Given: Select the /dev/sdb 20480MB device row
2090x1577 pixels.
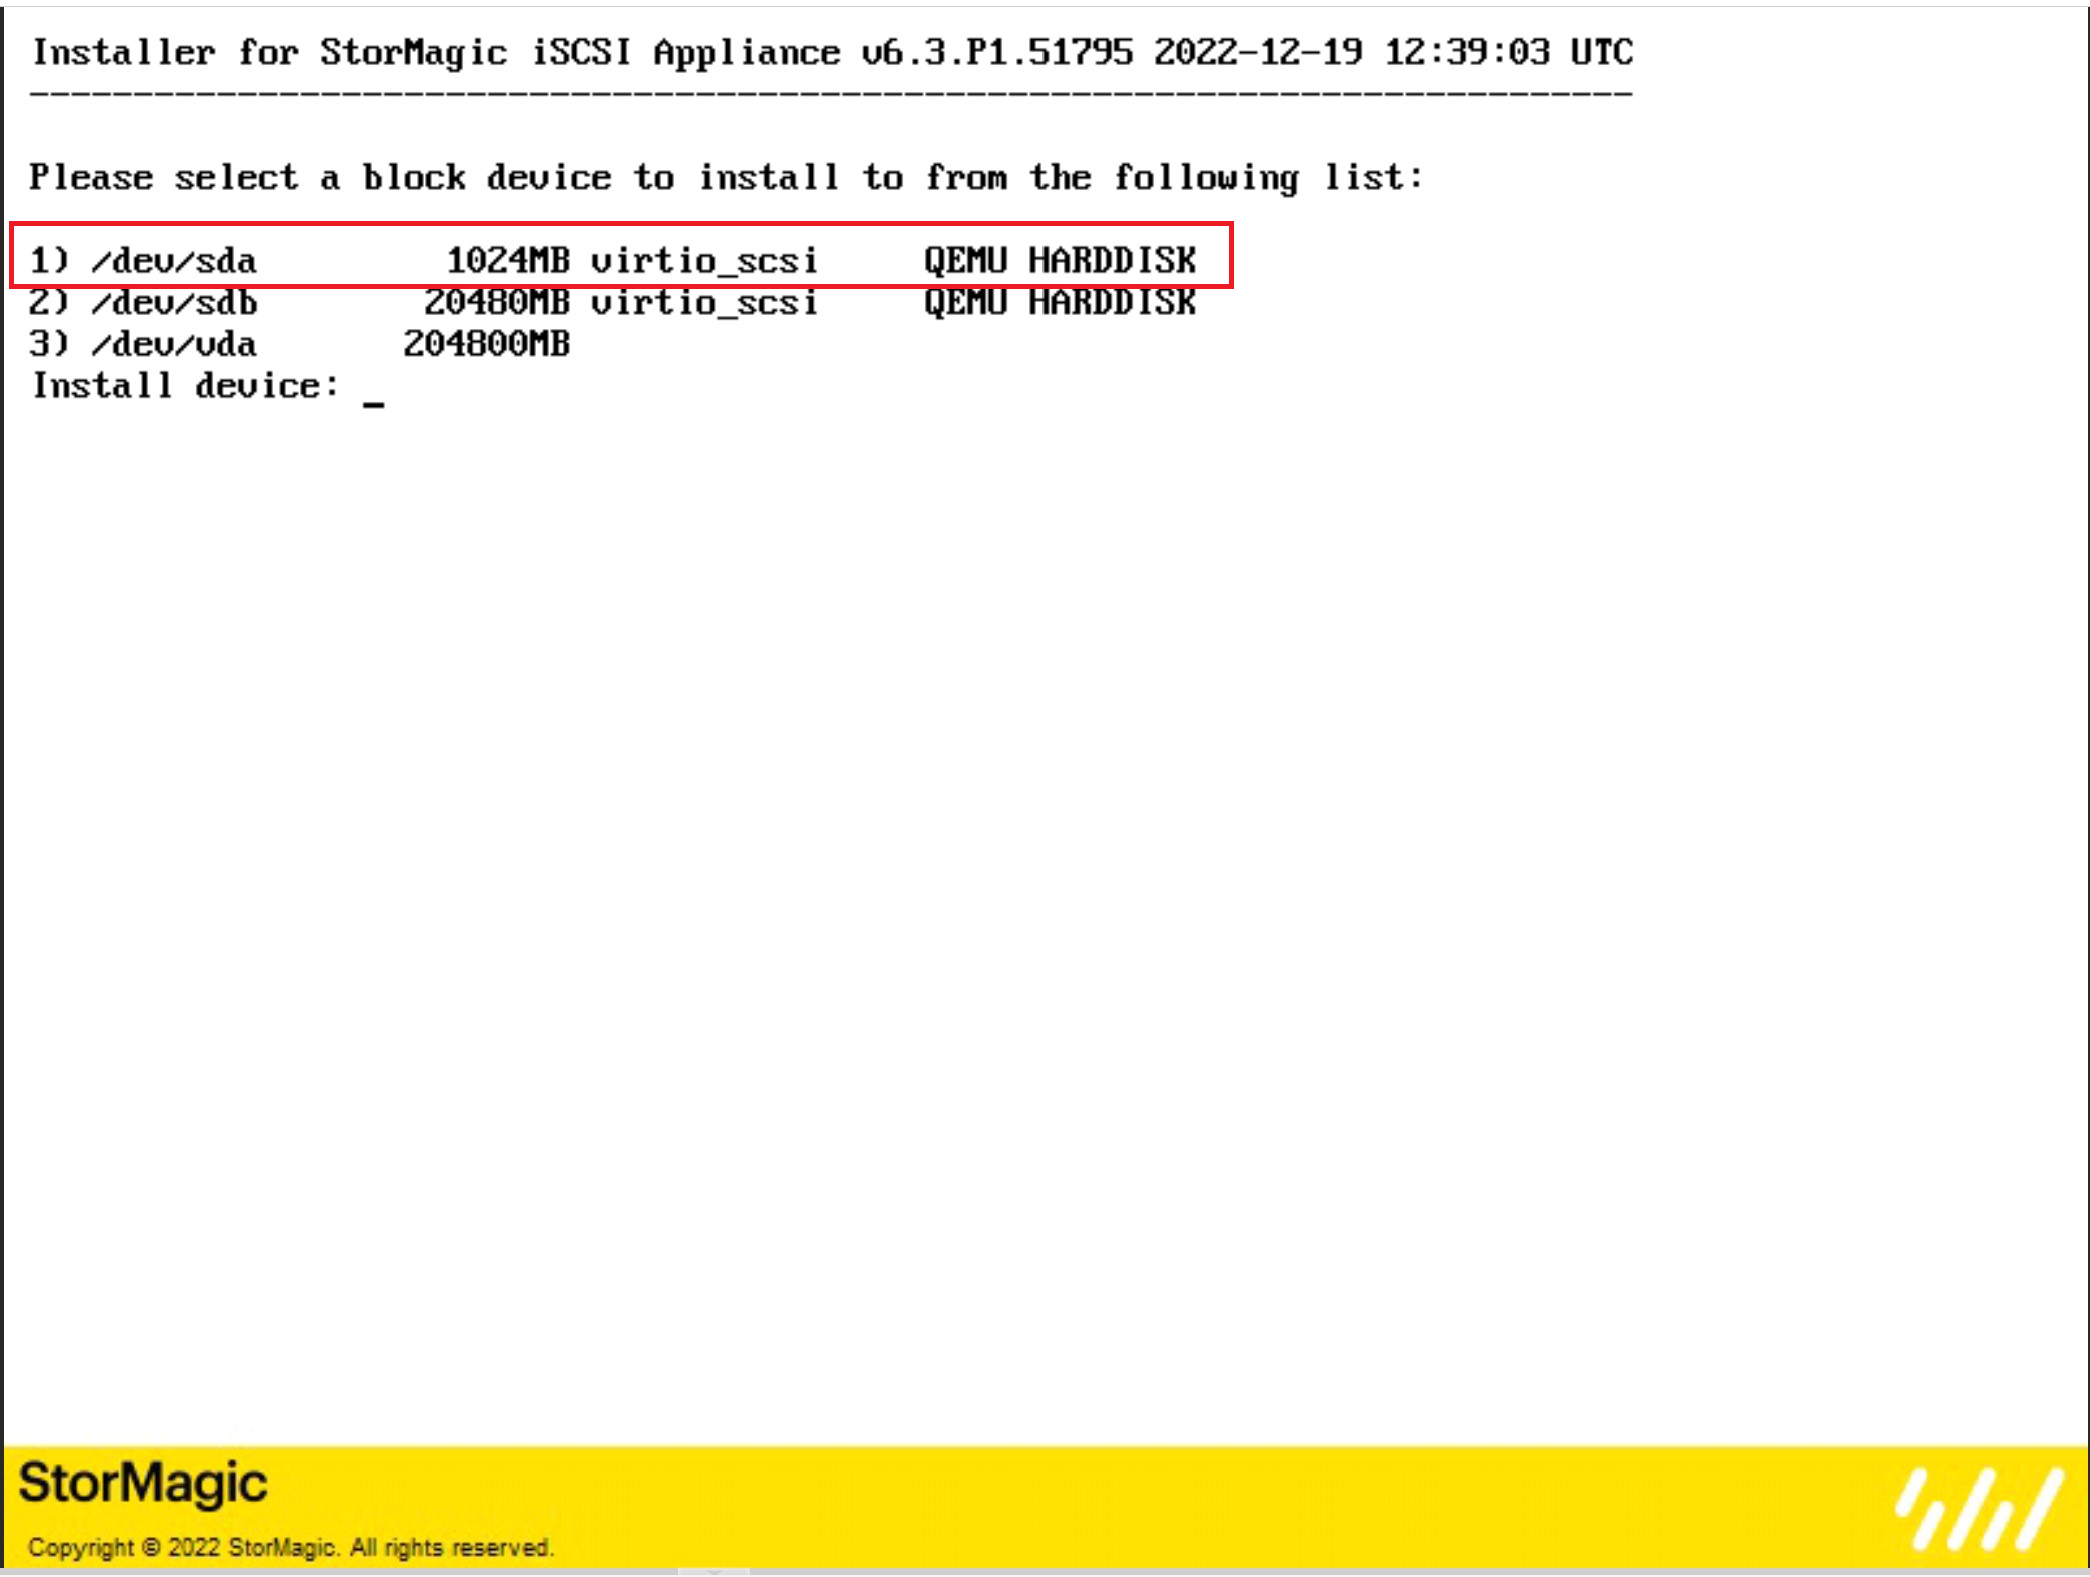Looking at the screenshot, I should coord(612,302).
